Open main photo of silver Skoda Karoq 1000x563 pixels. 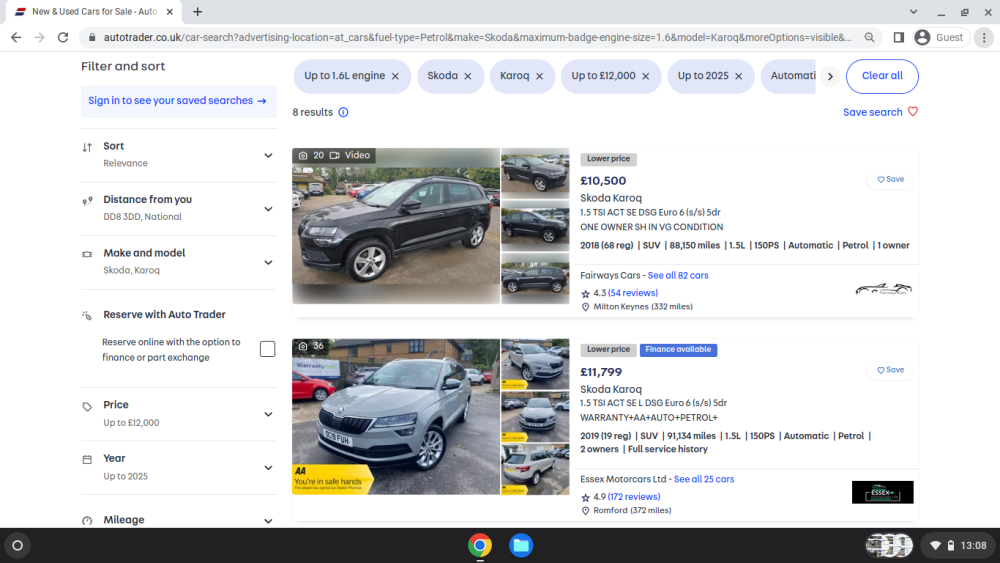396,416
